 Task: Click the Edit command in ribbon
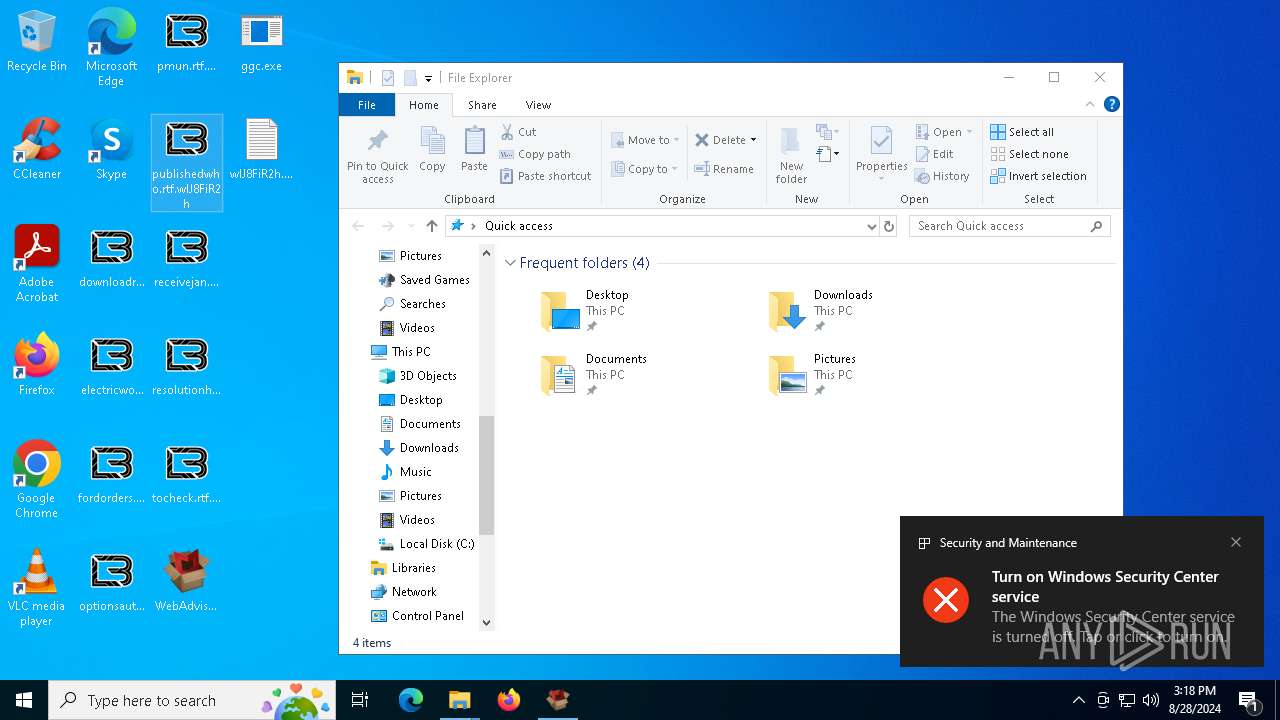pos(934,154)
